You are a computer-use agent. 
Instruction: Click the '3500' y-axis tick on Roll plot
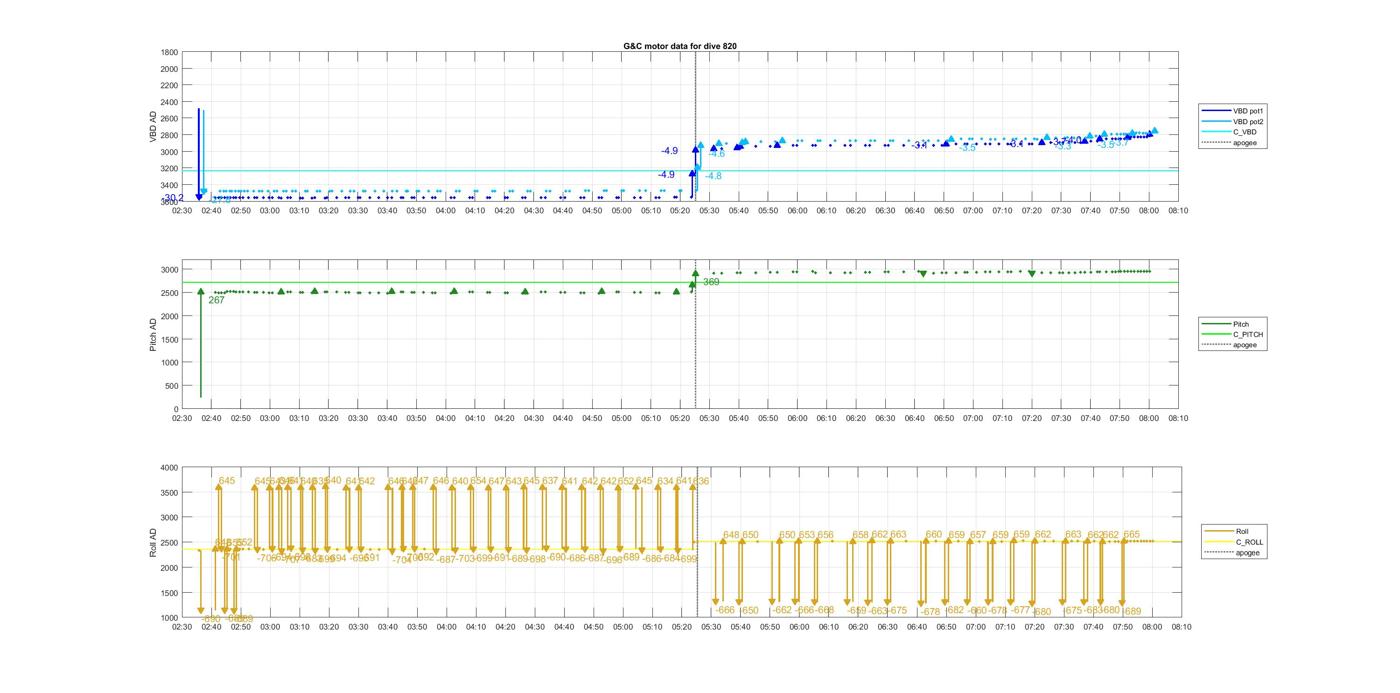pos(169,492)
